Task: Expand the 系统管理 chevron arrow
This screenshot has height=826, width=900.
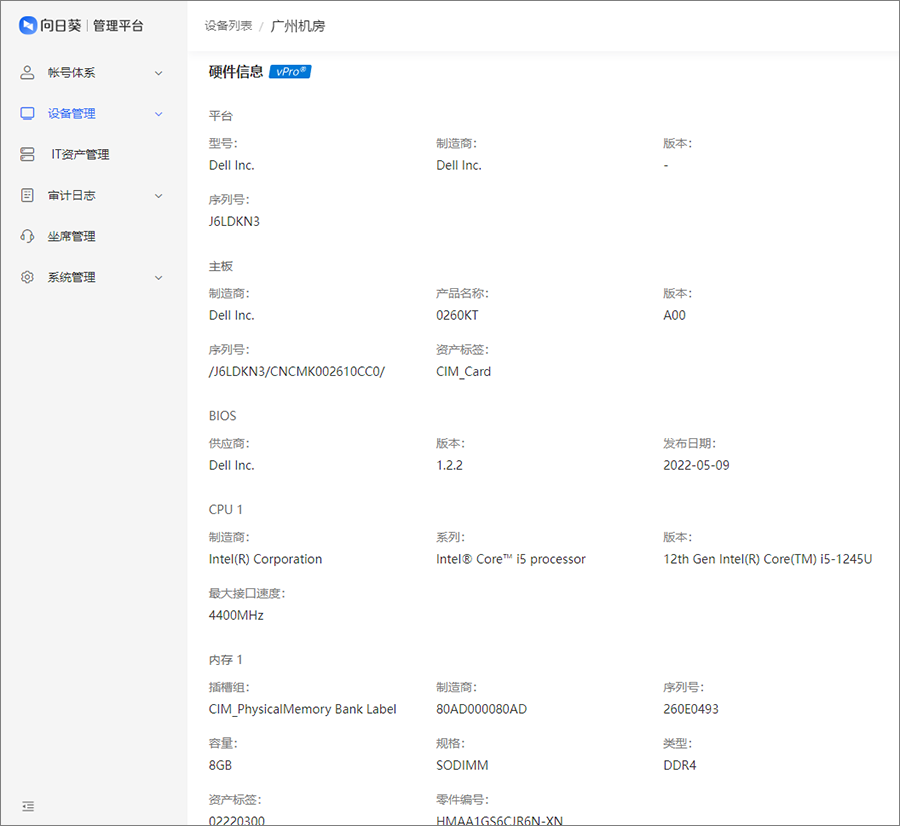Action: [x=158, y=278]
